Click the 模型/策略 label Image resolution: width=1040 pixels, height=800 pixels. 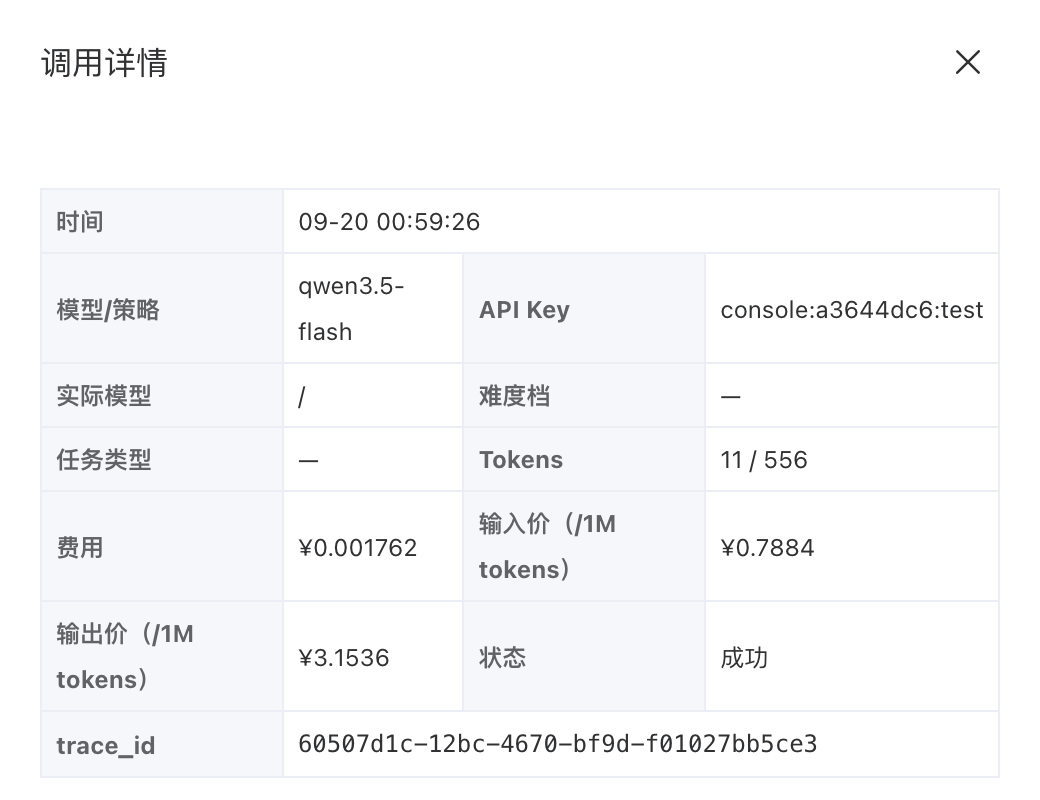click(108, 310)
